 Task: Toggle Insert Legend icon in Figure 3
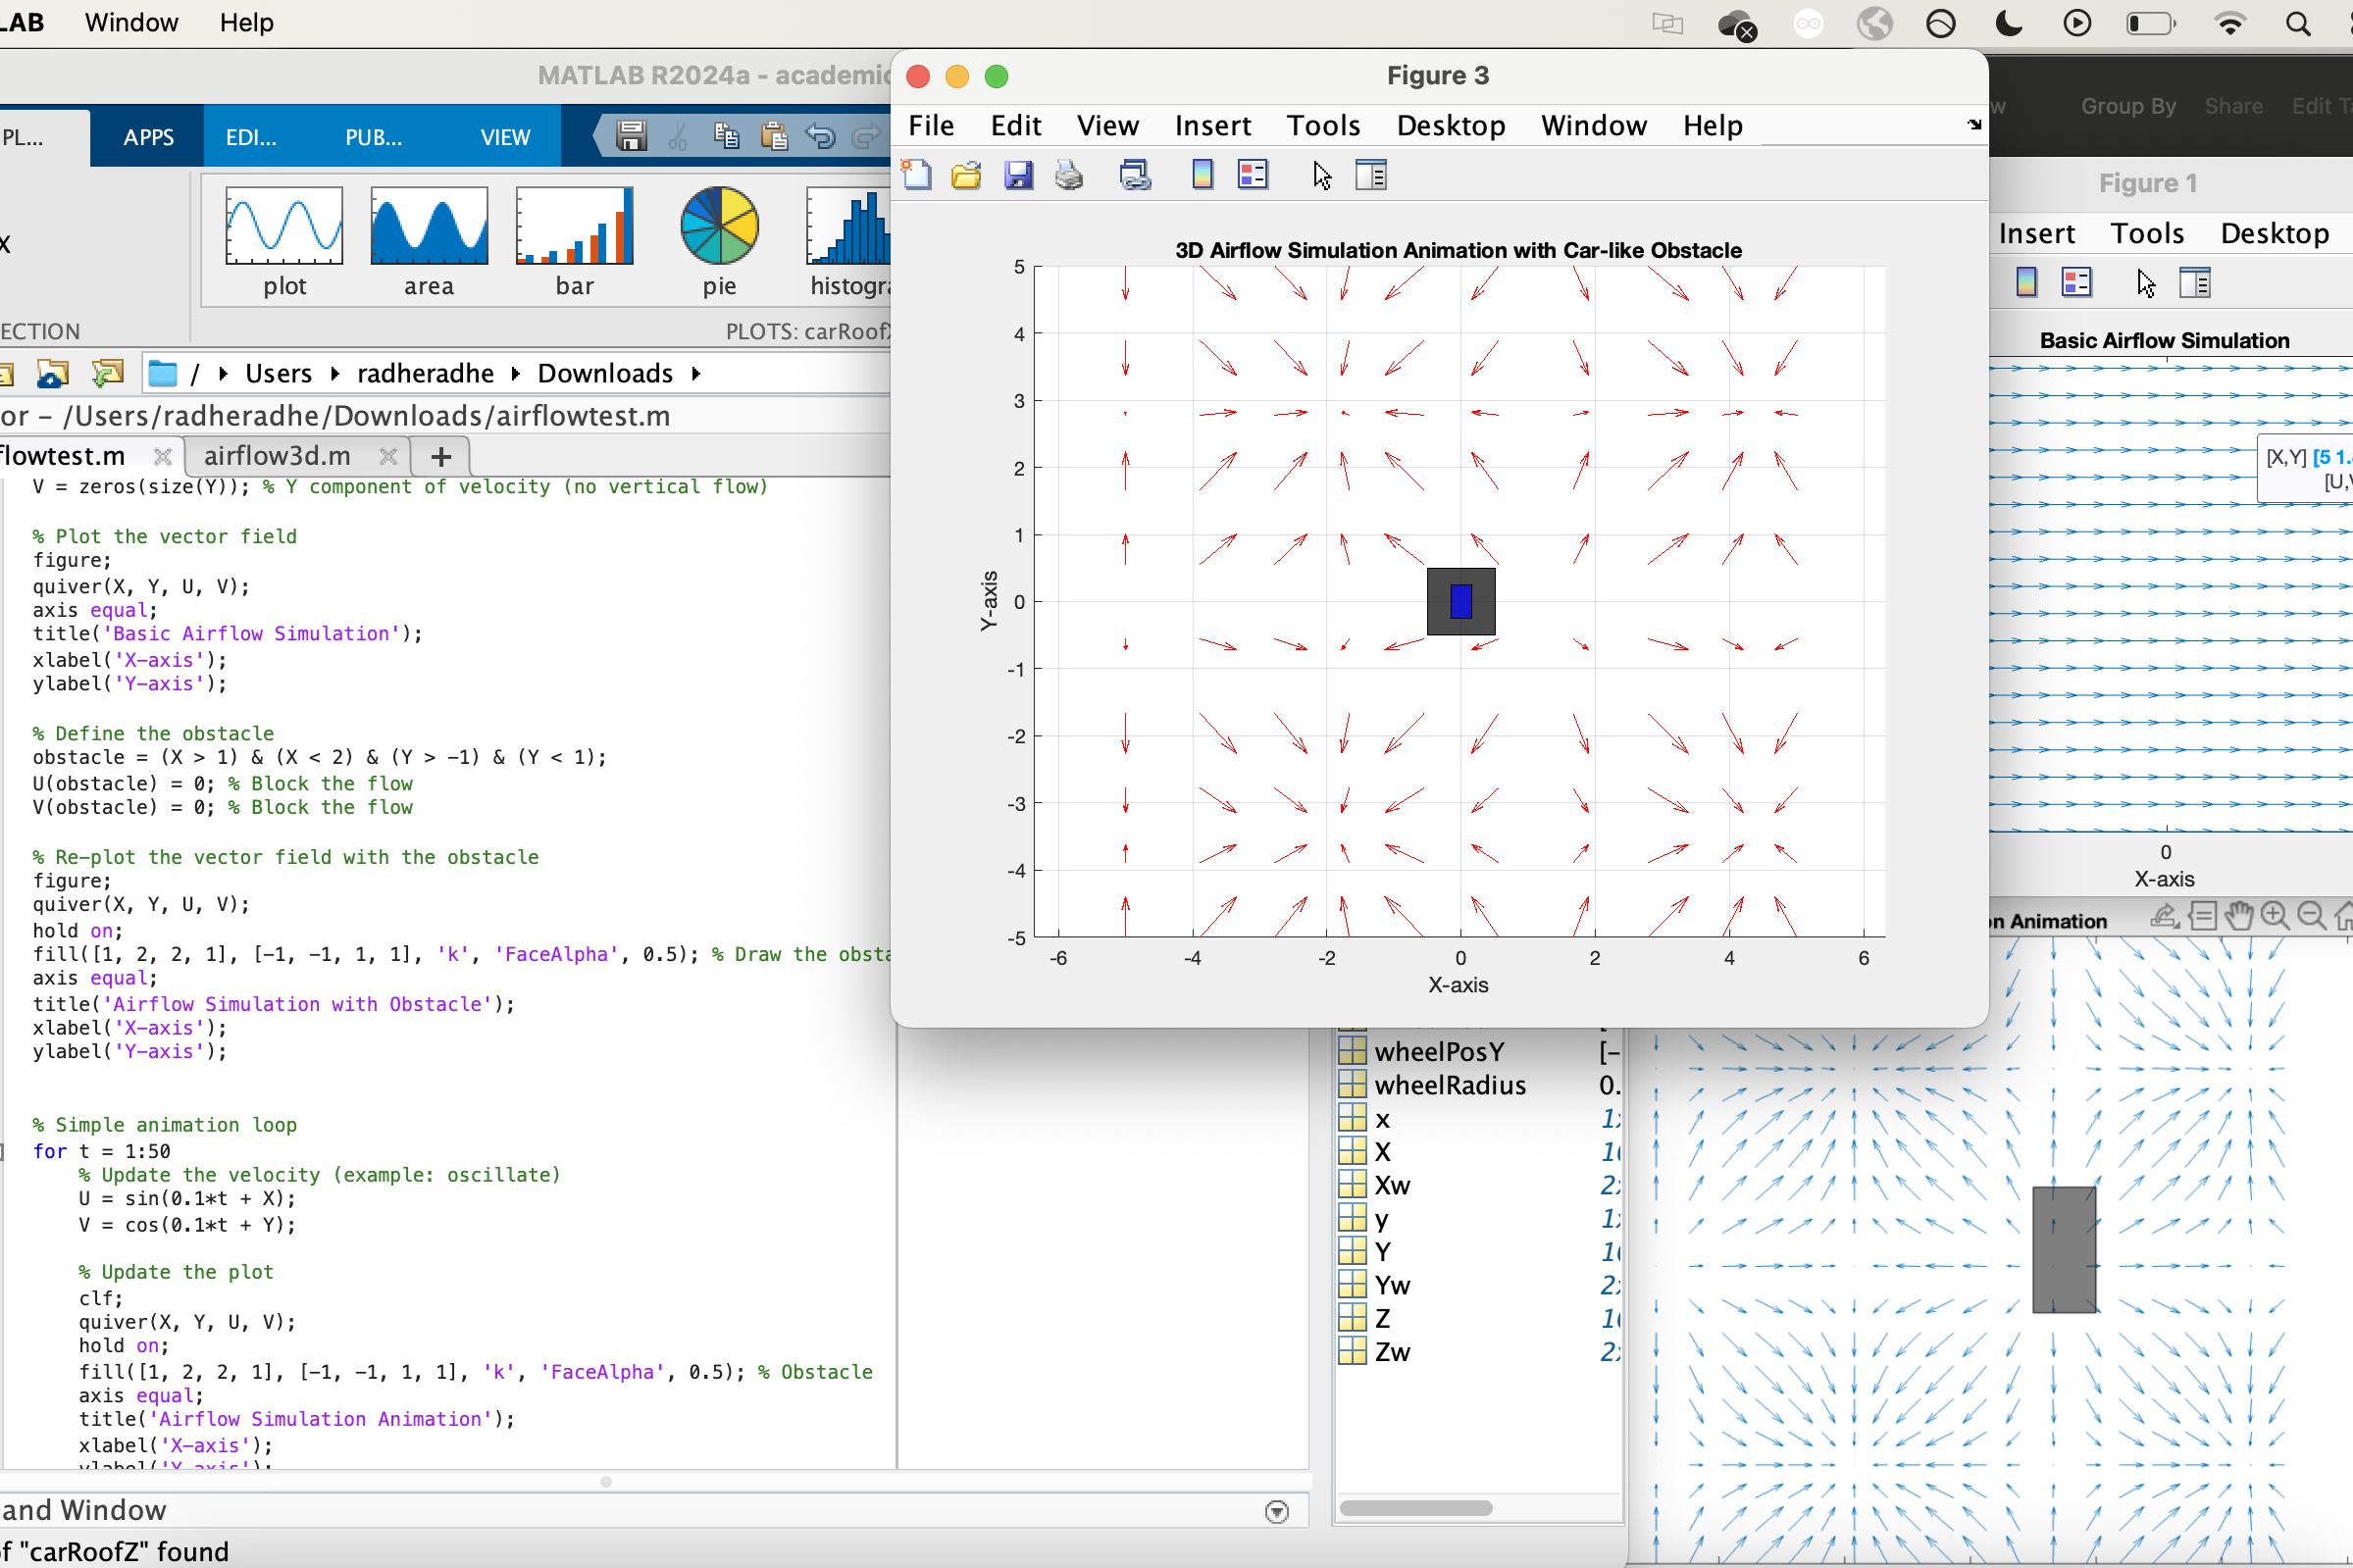[1252, 176]
